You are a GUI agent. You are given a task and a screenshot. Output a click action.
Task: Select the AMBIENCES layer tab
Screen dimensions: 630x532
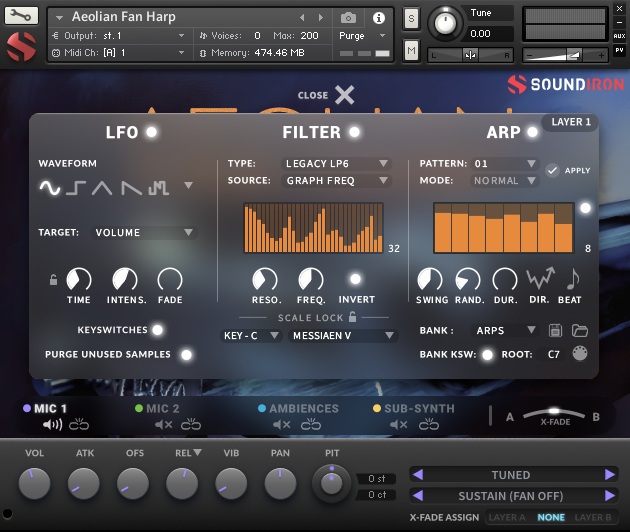pos(304,409)
